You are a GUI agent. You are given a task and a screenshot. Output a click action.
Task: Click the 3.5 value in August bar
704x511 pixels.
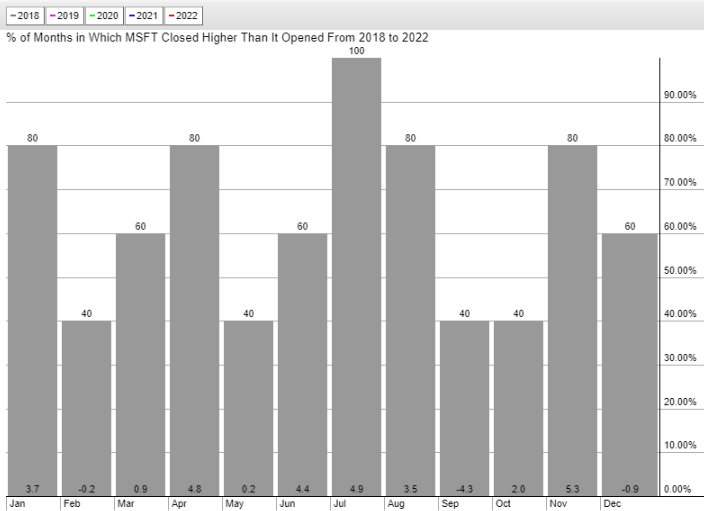(410, 489)
